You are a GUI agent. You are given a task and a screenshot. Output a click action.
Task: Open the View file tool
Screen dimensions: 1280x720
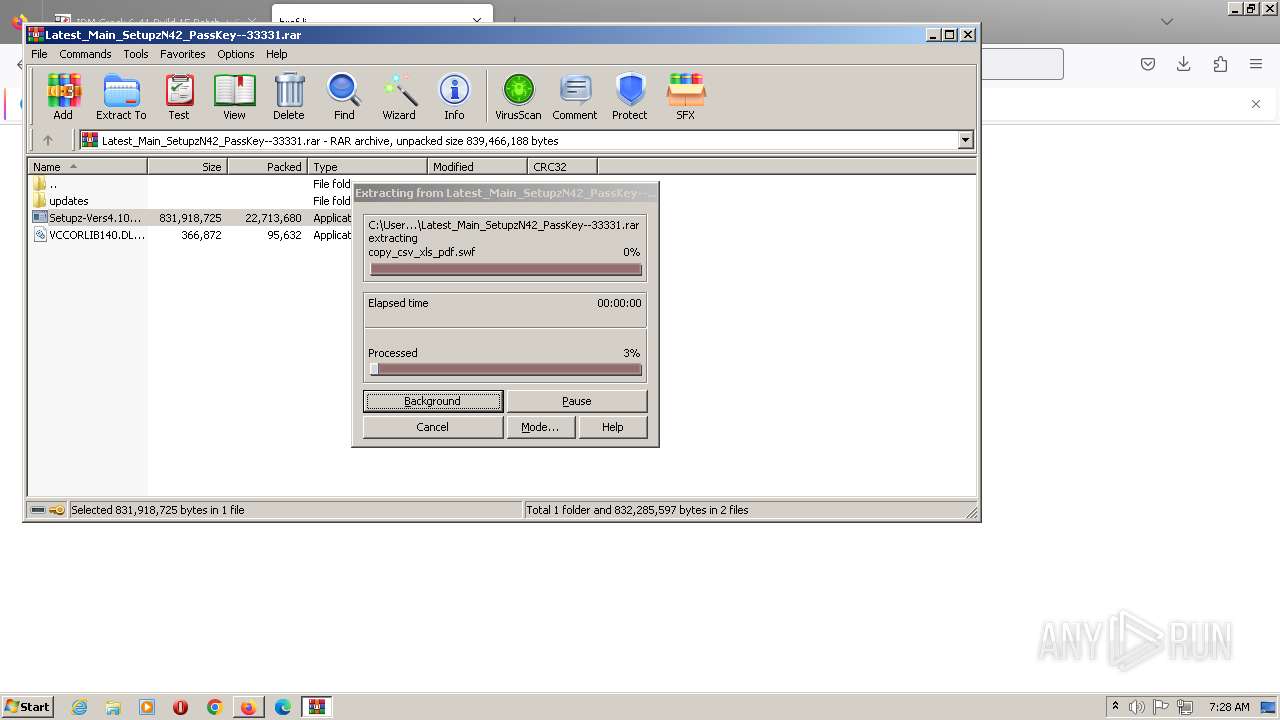(234, 97)
